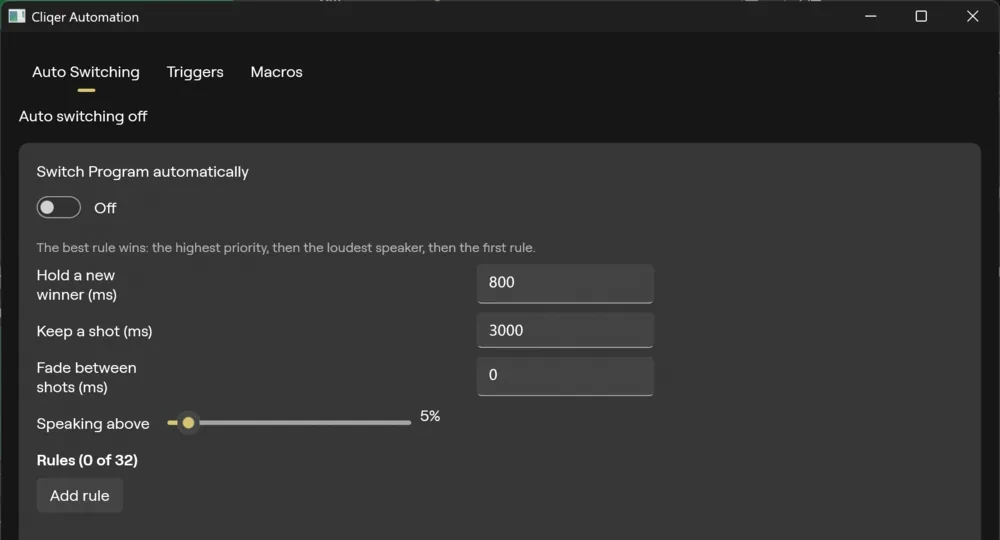The width and height of the screenshot is (1000, 540).
Task: Click the 'Switch Program automatically' heading
Action: point(142,172)
